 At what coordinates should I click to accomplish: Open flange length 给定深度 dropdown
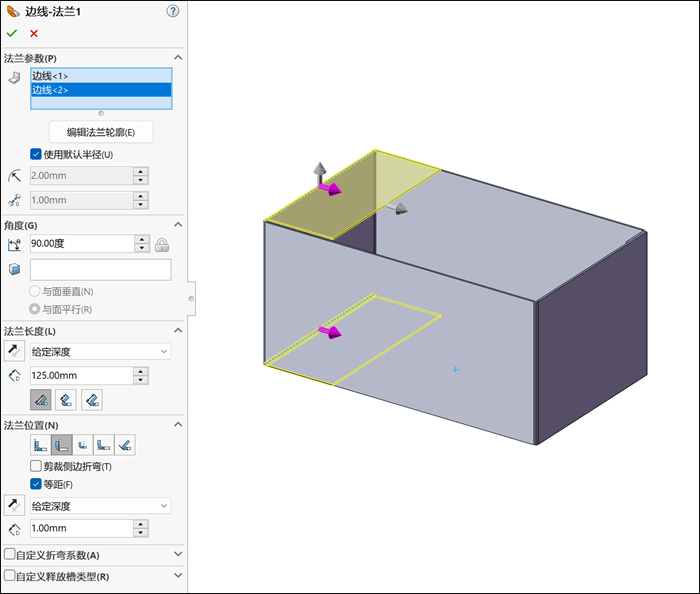[x=100, y=352]
